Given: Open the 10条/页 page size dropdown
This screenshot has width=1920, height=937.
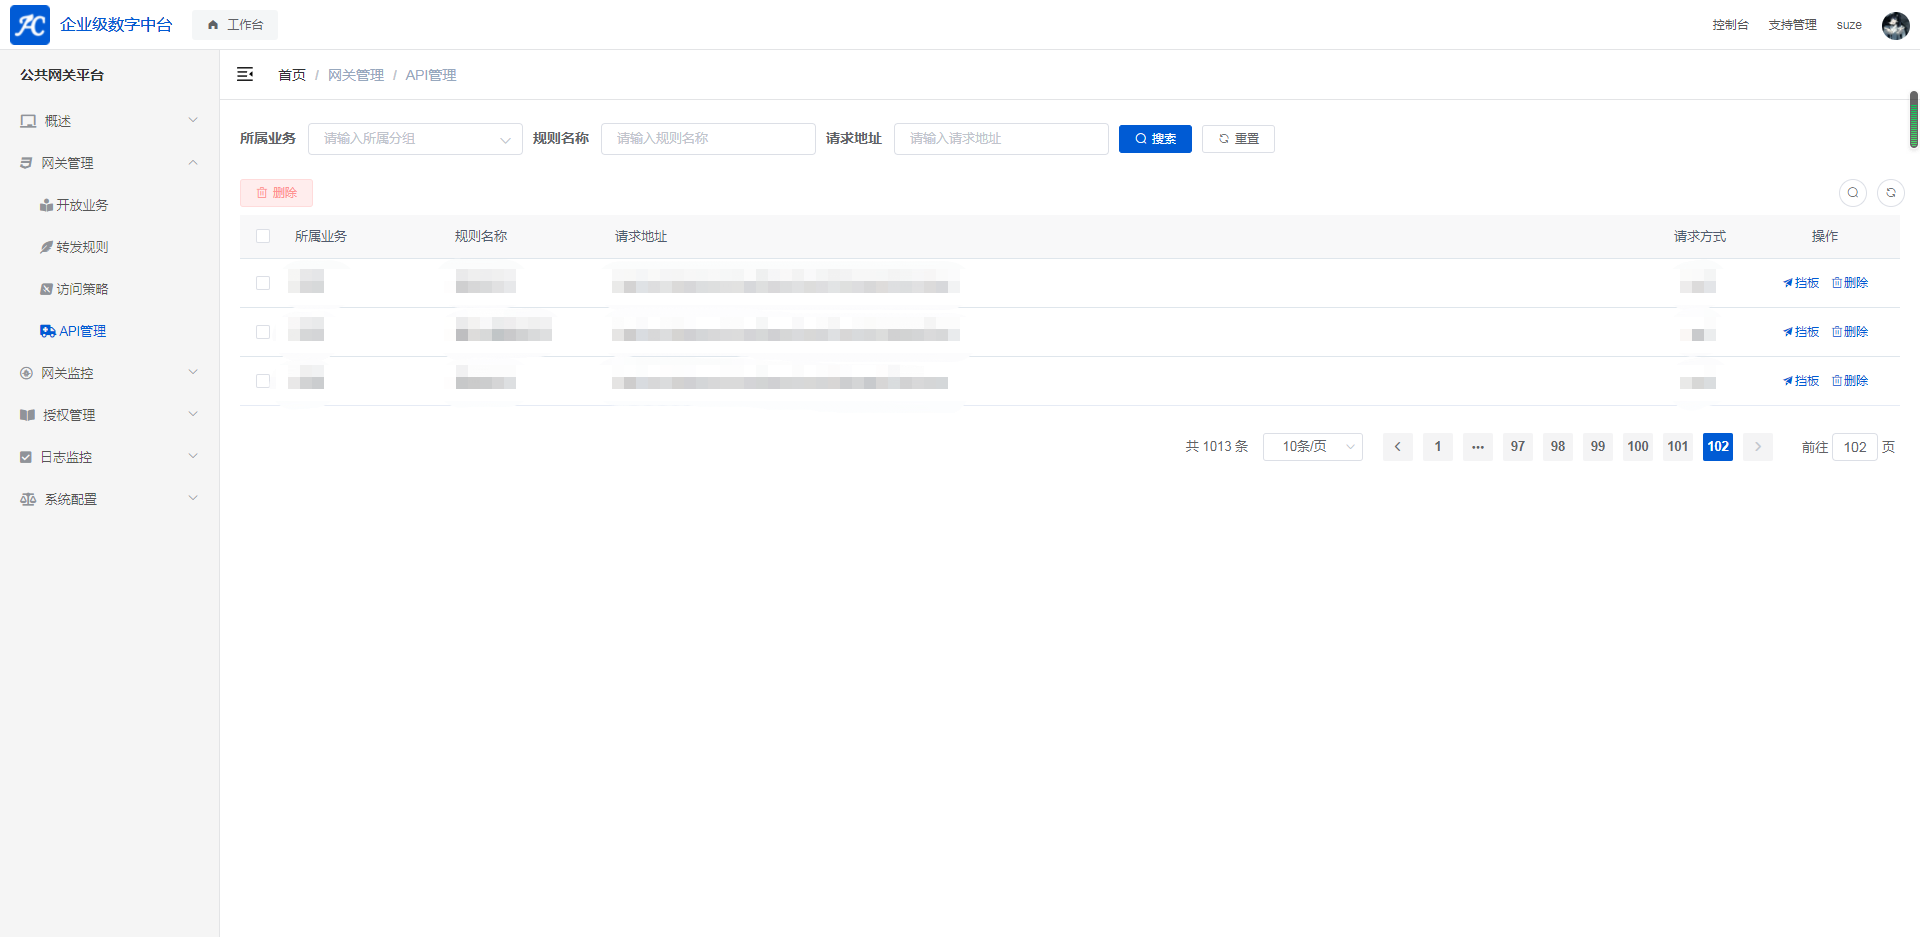Looking at the screenshot, I should tap(1312, 447).
